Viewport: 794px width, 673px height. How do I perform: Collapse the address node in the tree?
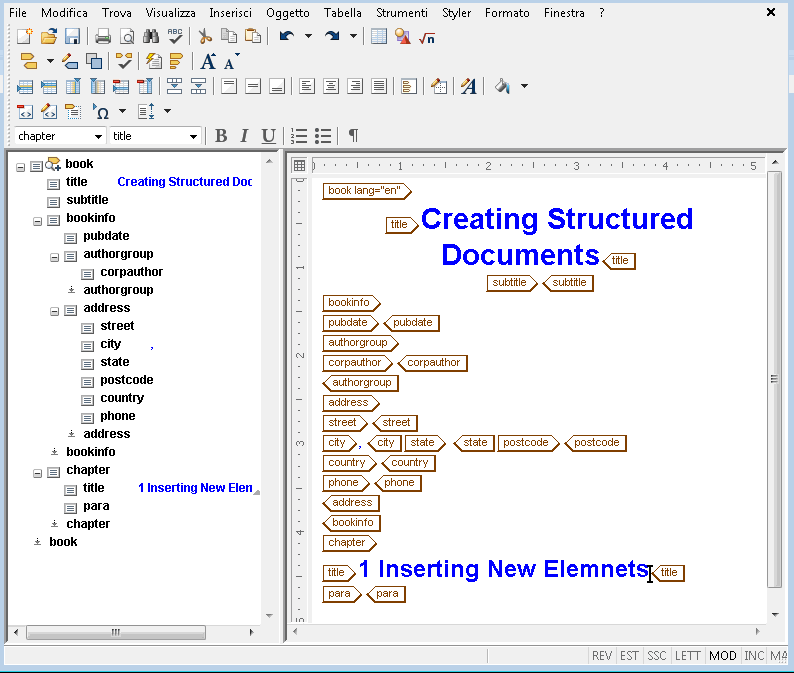click(55, 312)
